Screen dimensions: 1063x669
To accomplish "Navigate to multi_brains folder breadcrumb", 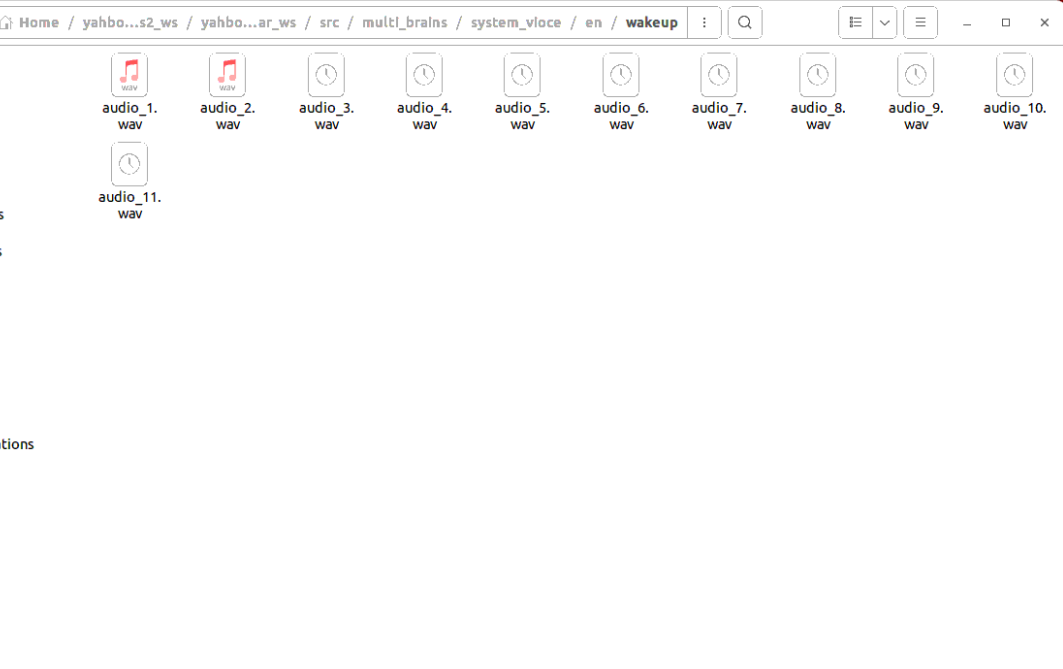I will 405,22.
